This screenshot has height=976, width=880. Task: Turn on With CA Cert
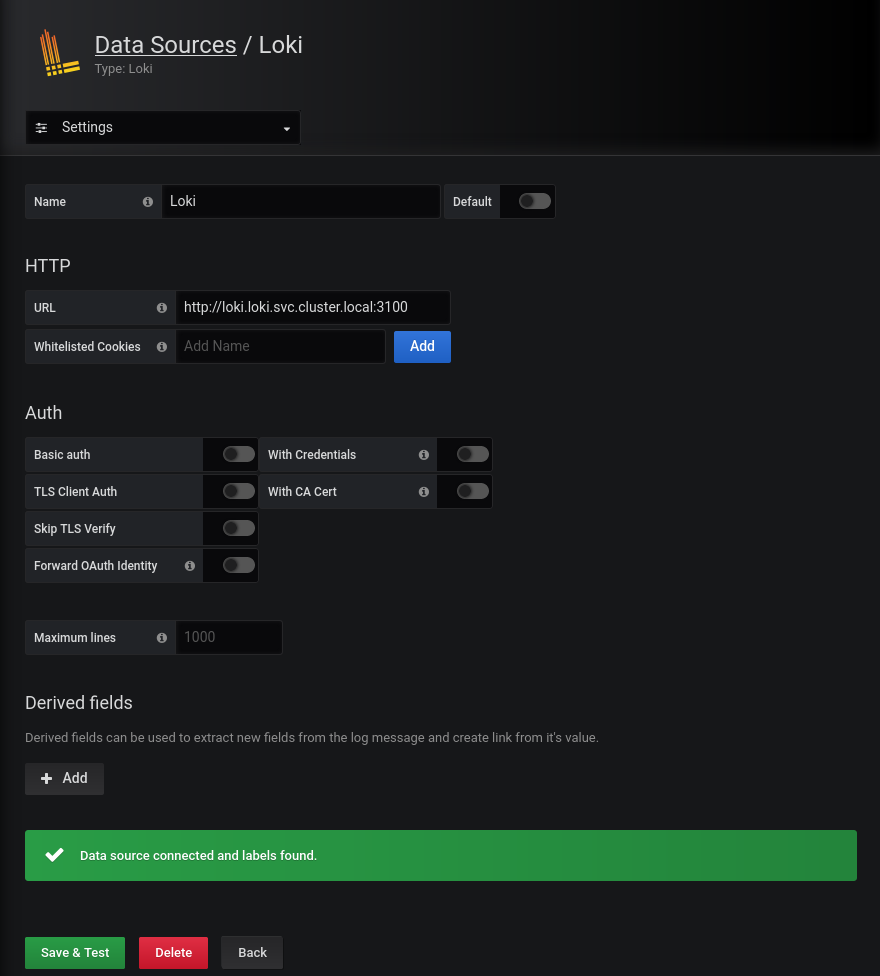[473, 491]
